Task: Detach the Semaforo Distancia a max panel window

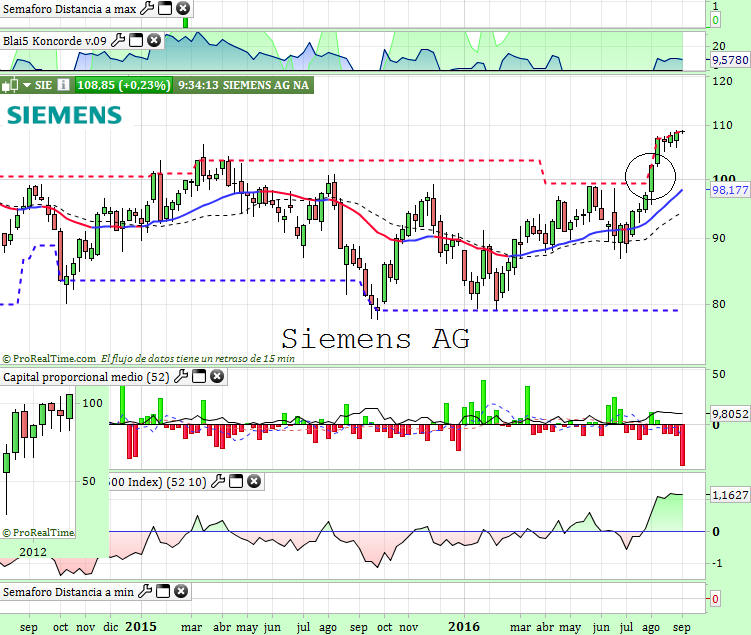Action: pyautogui.click(x=165, y=8)
